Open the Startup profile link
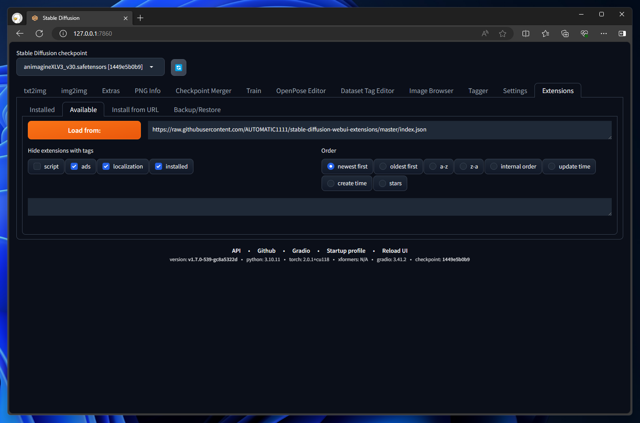This screenshot has width=640, height=423. [x=346, y=251]
